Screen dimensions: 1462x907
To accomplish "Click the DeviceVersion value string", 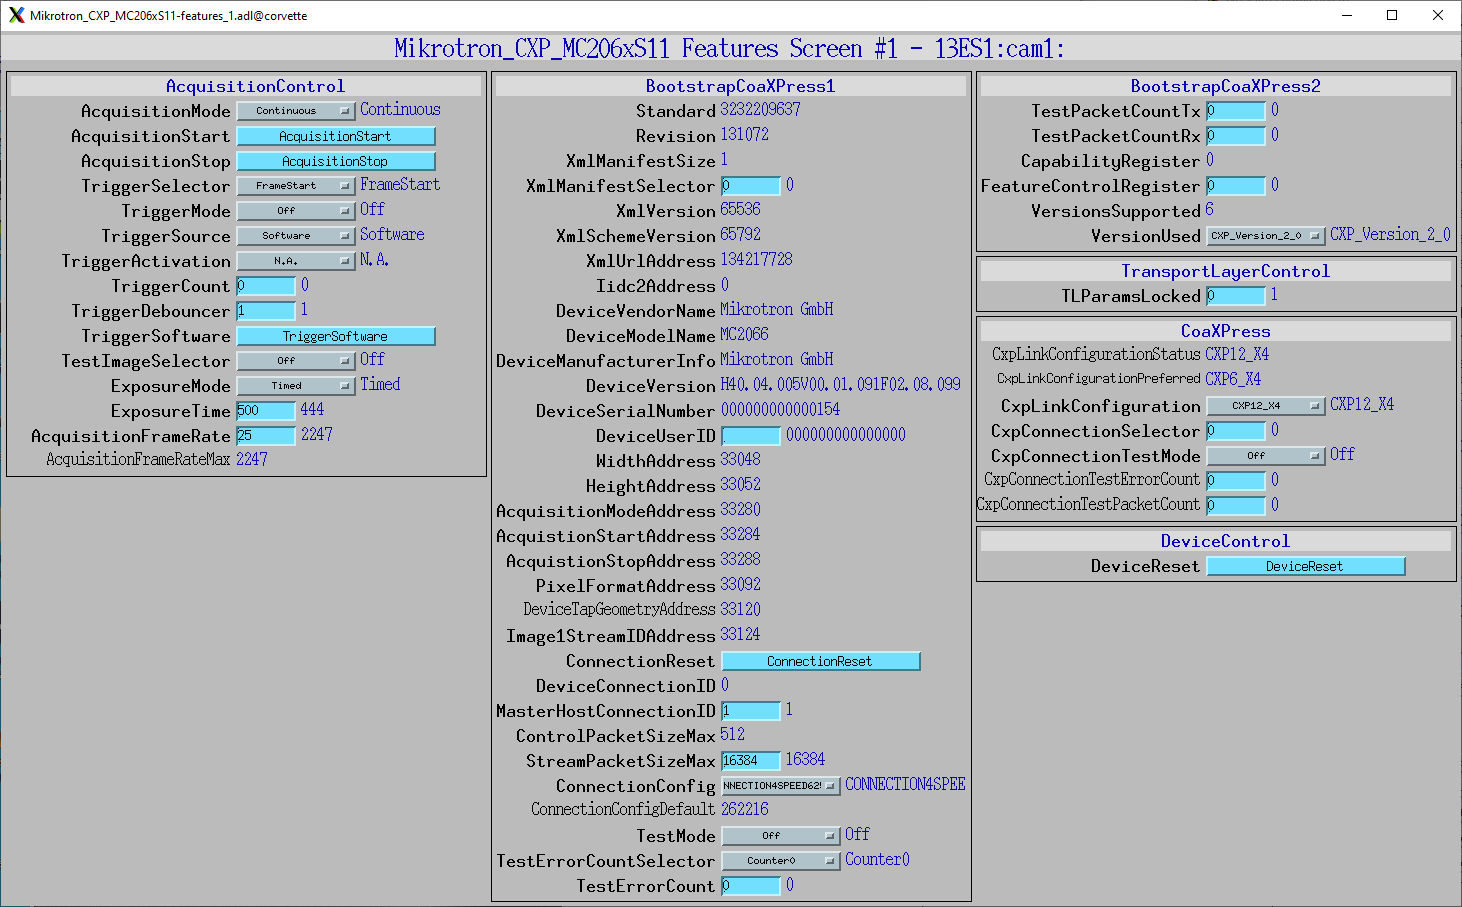I will [840, 385].
